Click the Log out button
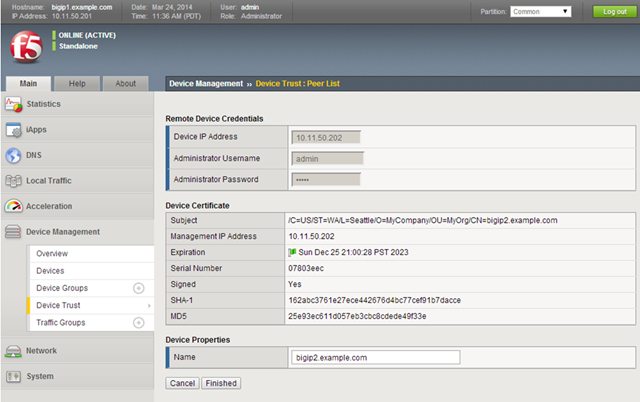Viewport: 640px width, 402px height. click(x=609, y=12)
